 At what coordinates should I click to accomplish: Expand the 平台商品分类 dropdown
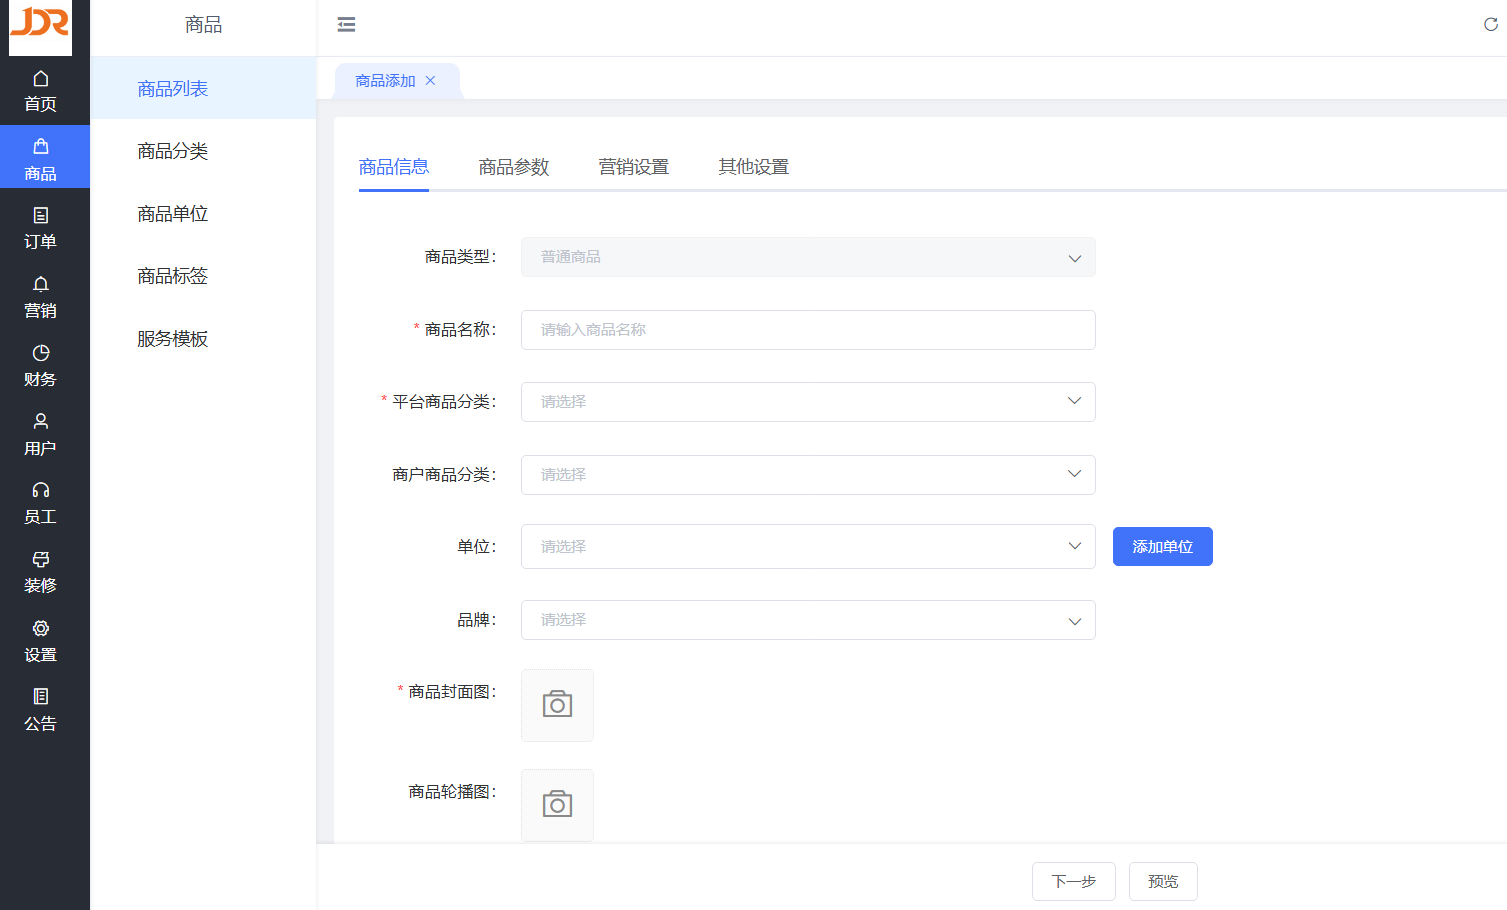(808, 402)
